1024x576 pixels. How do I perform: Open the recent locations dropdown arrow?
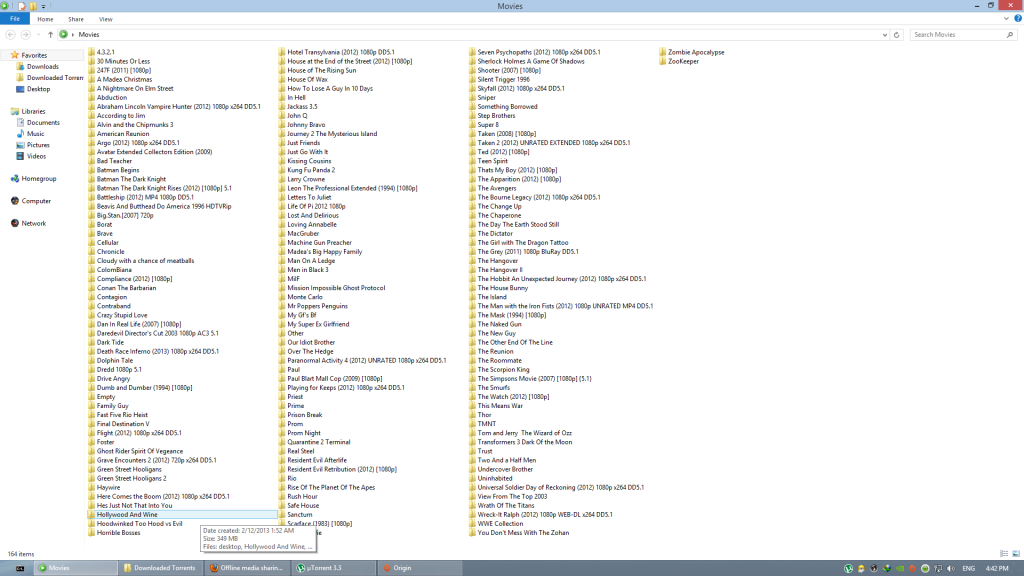point(39,35)
